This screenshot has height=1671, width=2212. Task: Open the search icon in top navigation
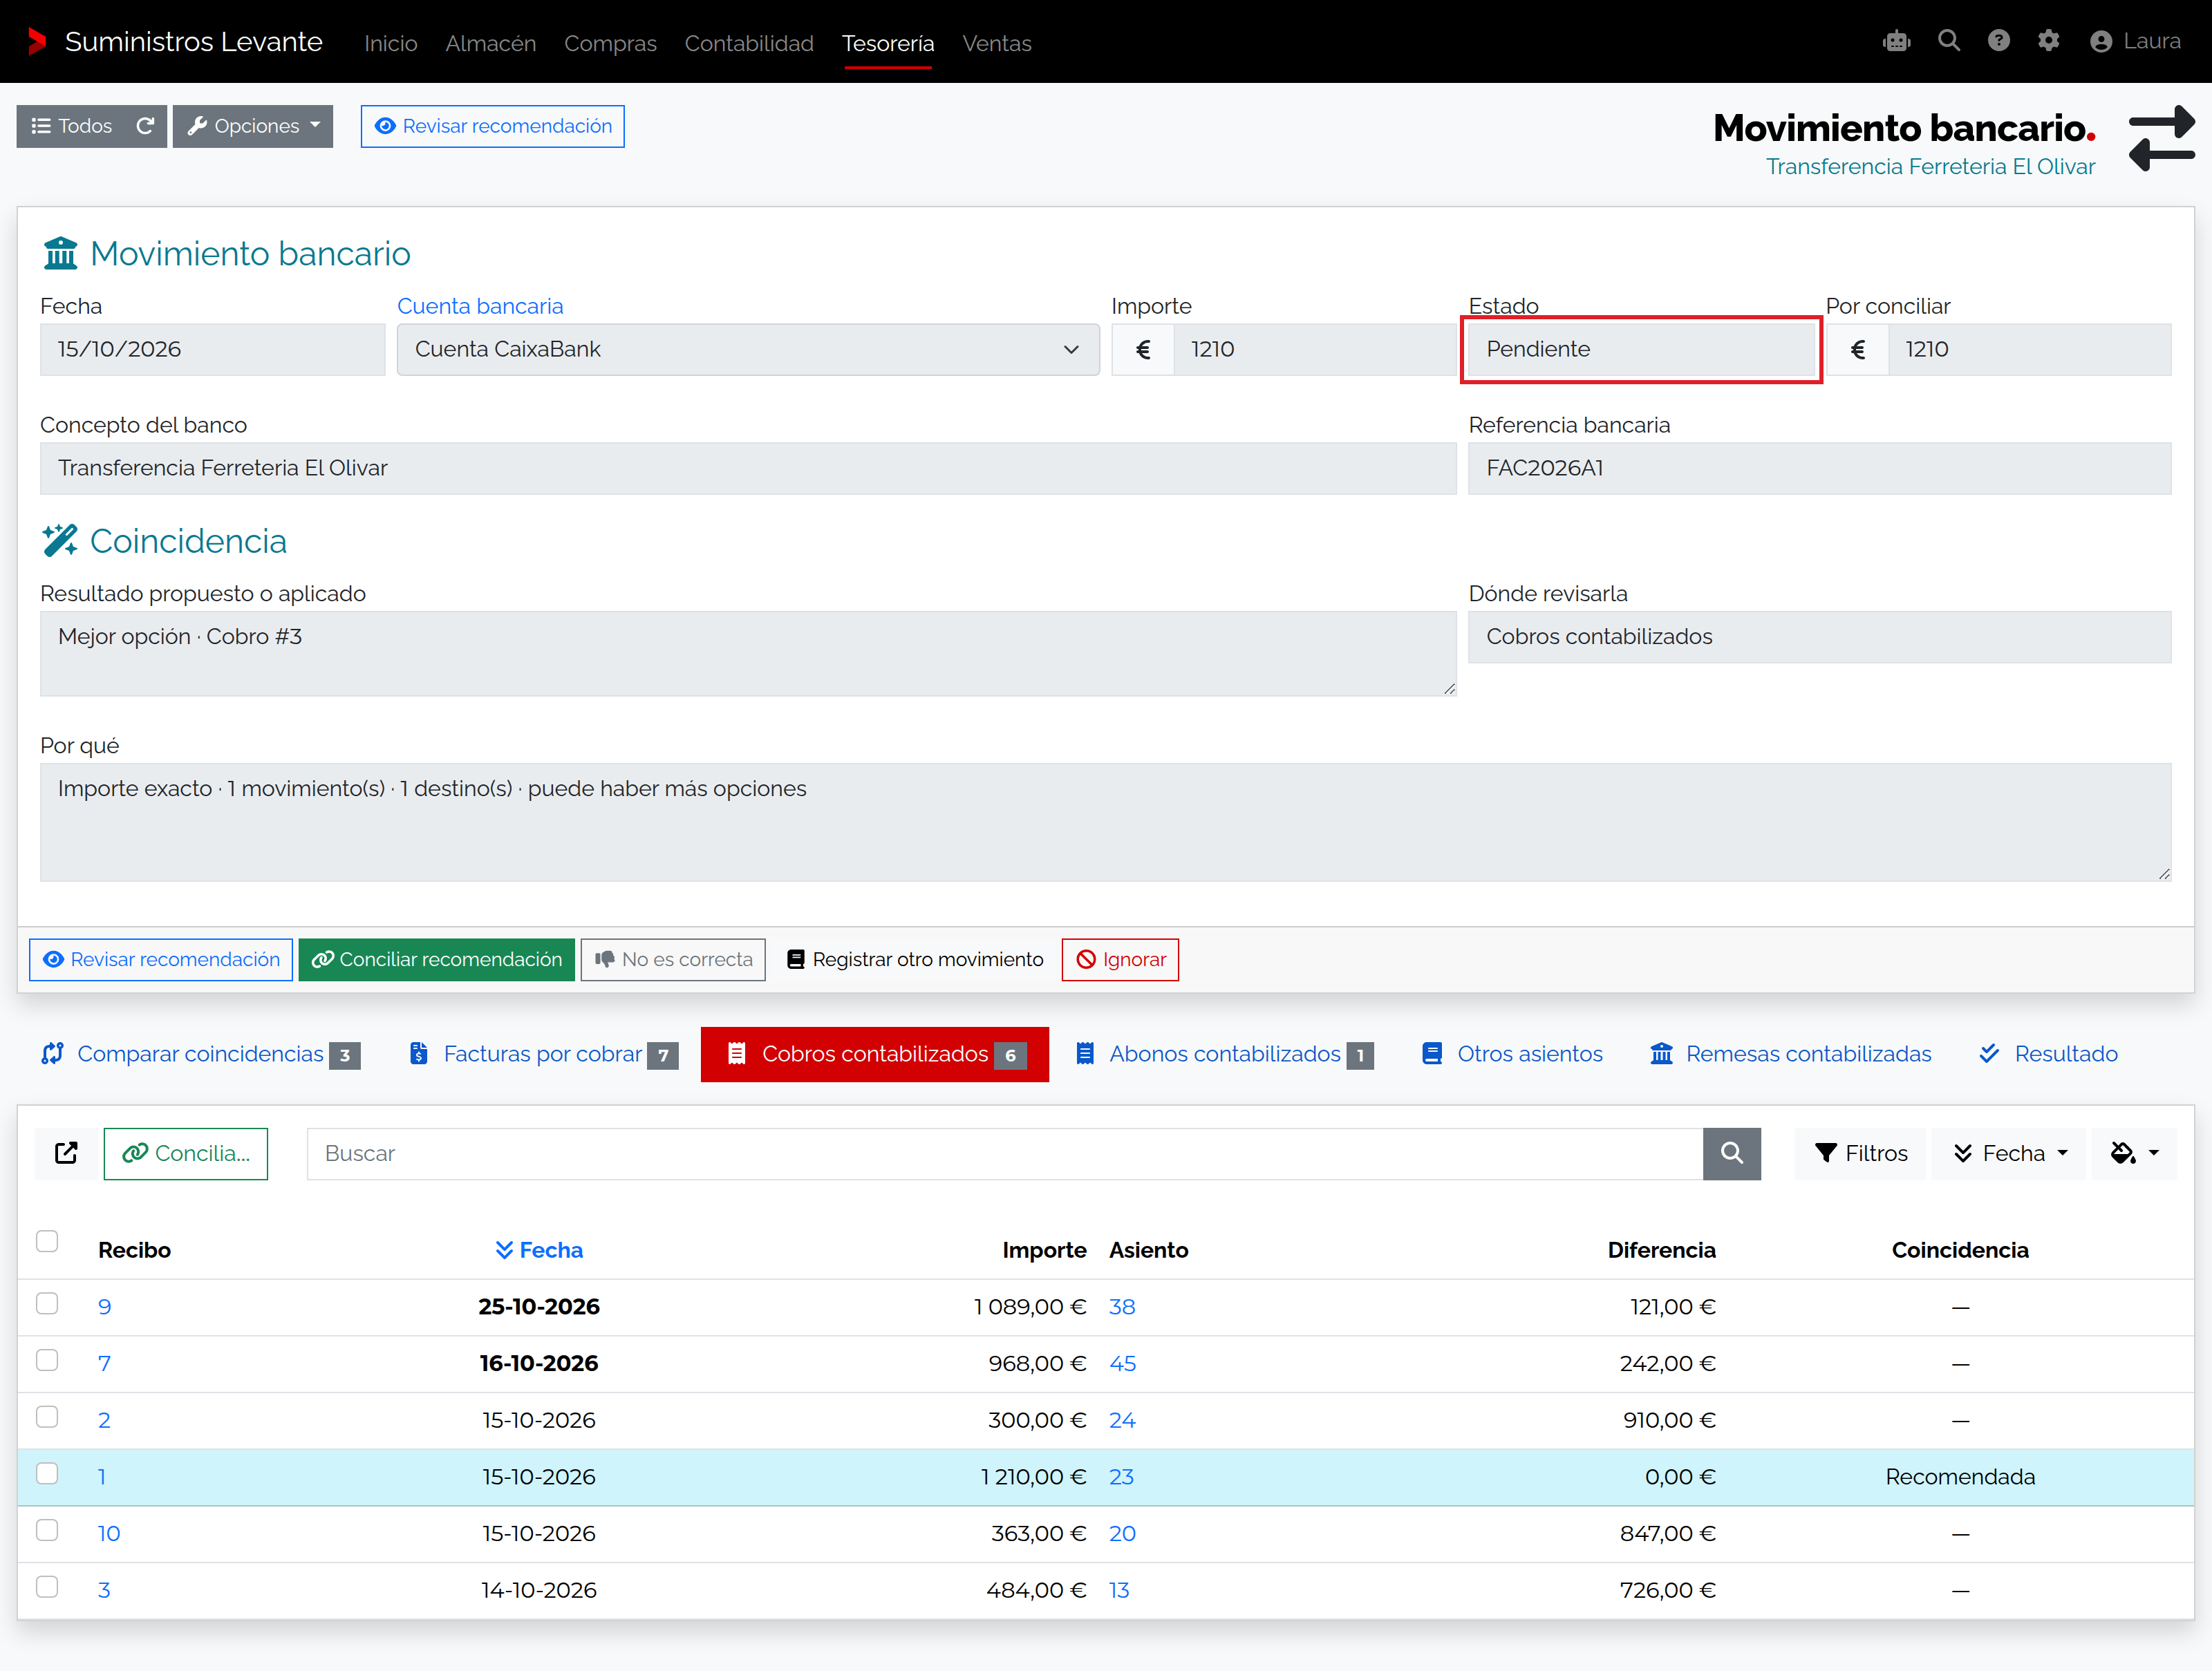pyautogui.click(x=1948, y=41)
